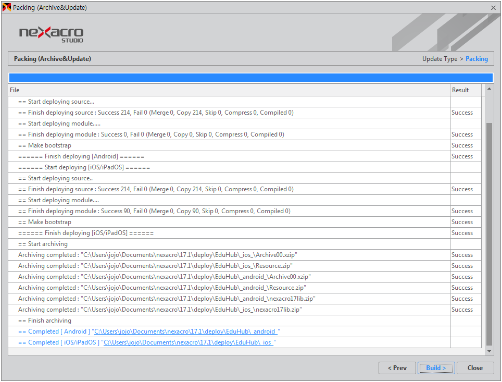The height and width of the screenshot is (382, 502).
Task: Click the scrollbar up arrow
Action: pyautogui.click(x=489, y=89)
